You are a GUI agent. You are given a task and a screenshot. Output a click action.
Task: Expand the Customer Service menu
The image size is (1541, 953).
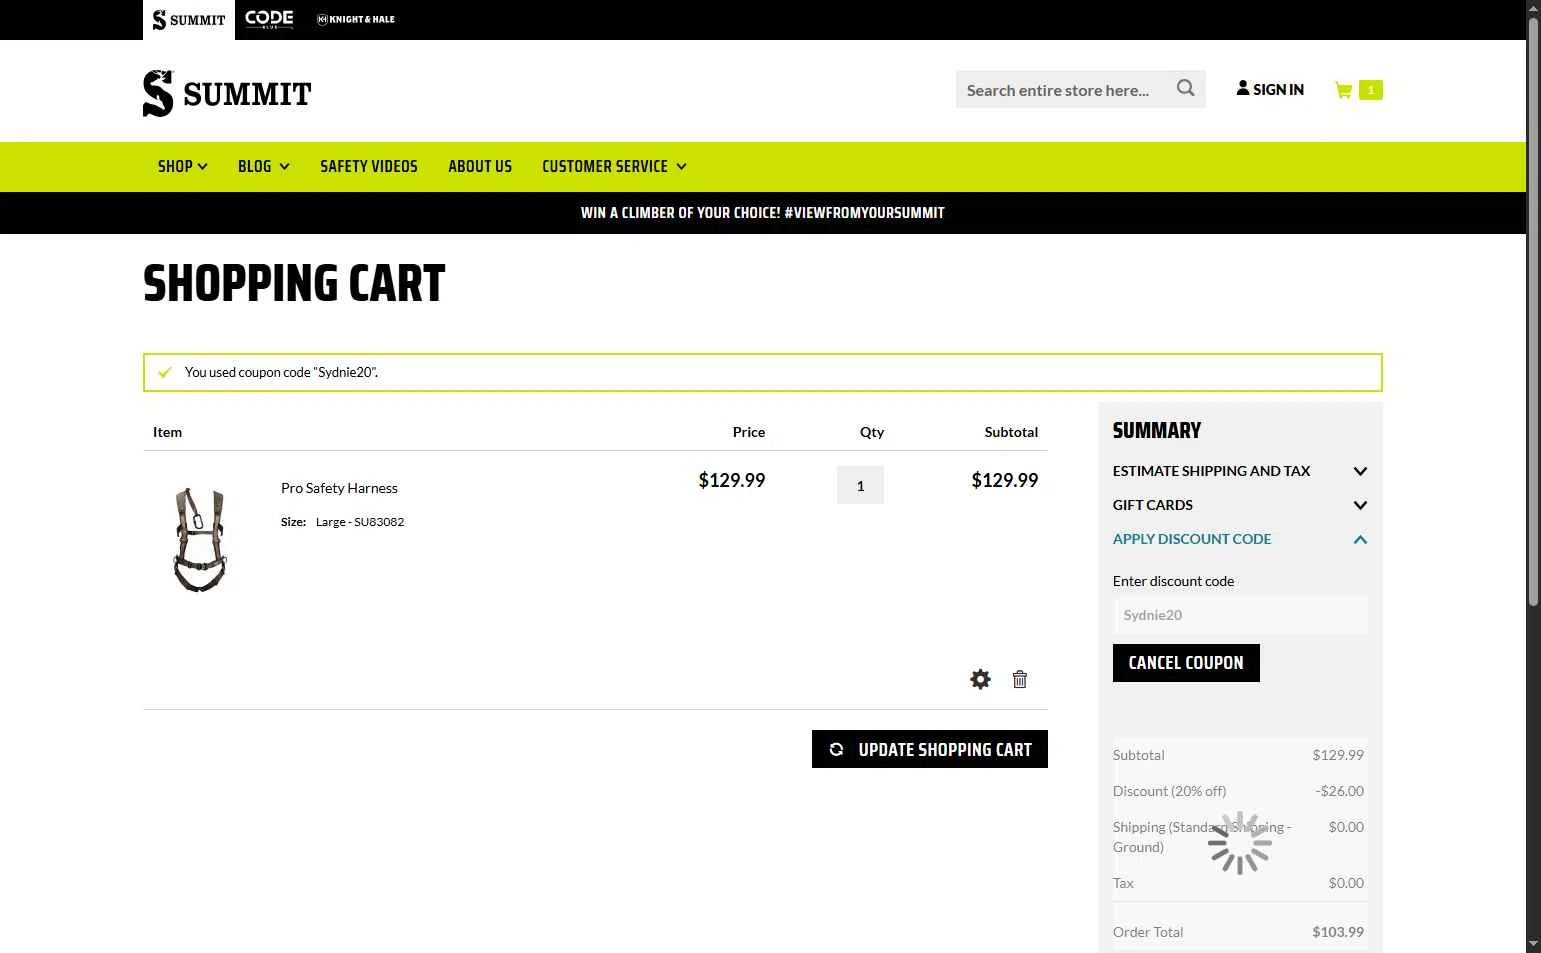[x=614, y=166]
